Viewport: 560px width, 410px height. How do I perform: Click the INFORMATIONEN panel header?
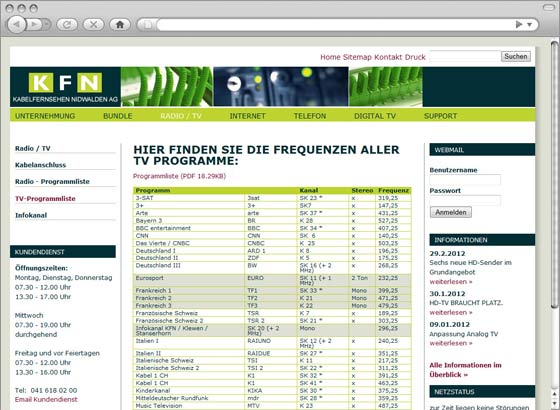click(x=482, y=240)
